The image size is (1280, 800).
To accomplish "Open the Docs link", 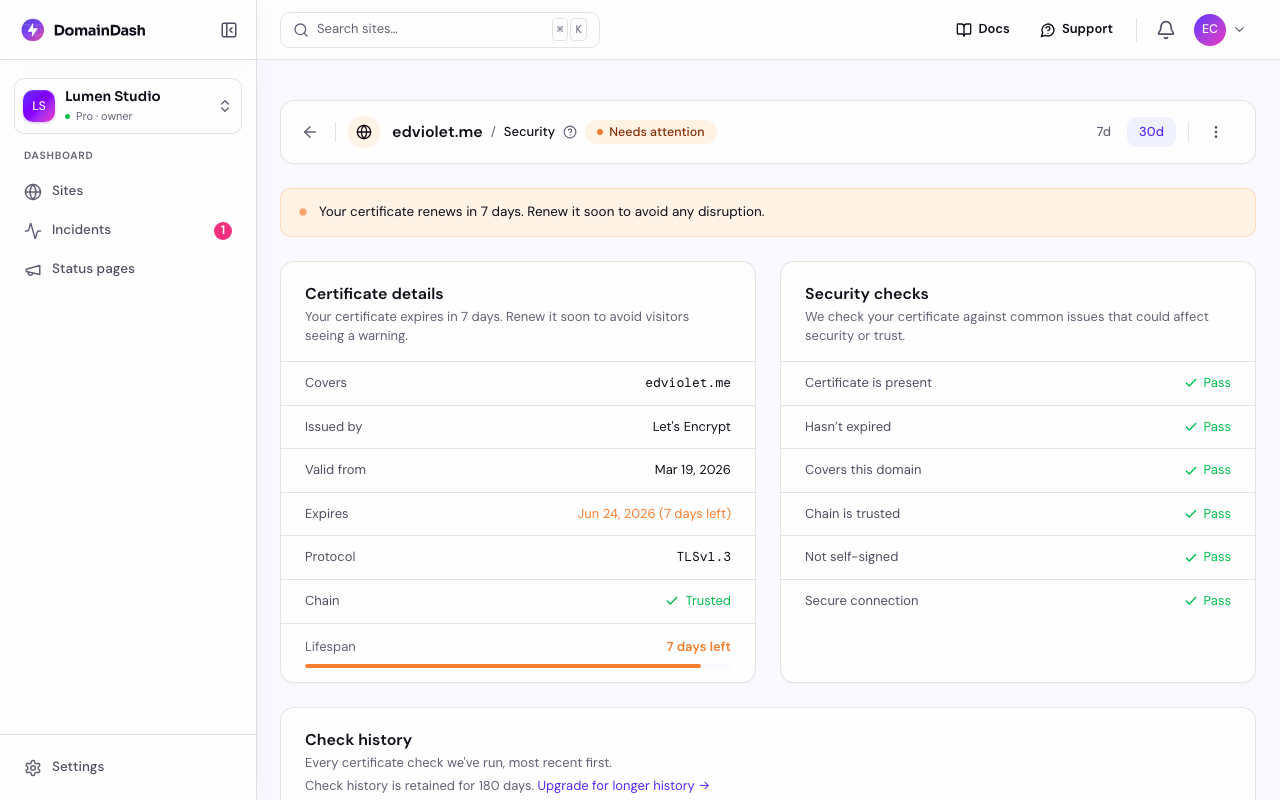I will (983, 30).
